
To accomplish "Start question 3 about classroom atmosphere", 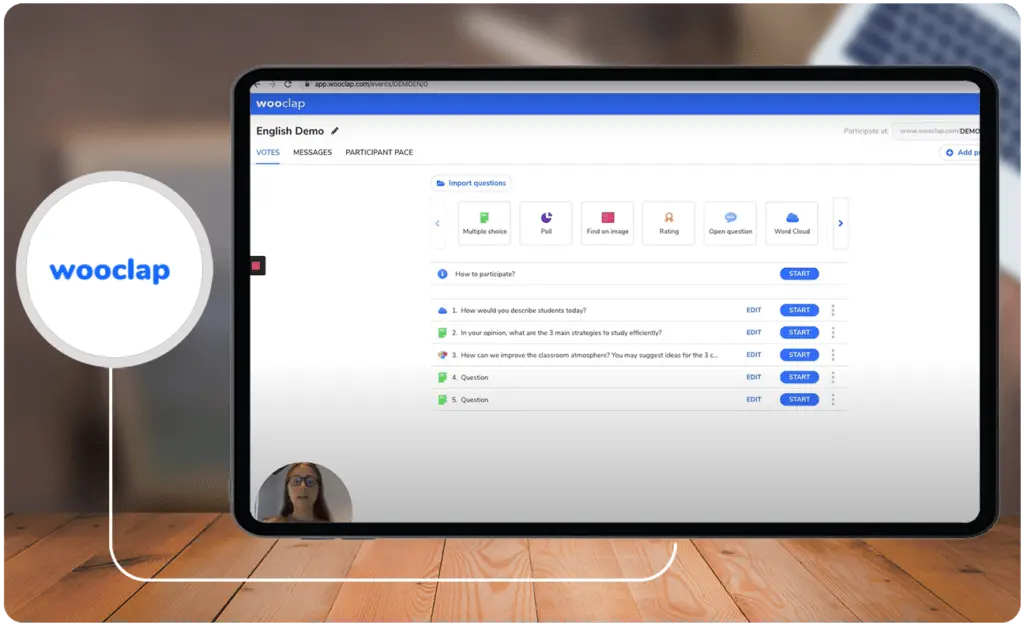I will (x=799, y=354).
